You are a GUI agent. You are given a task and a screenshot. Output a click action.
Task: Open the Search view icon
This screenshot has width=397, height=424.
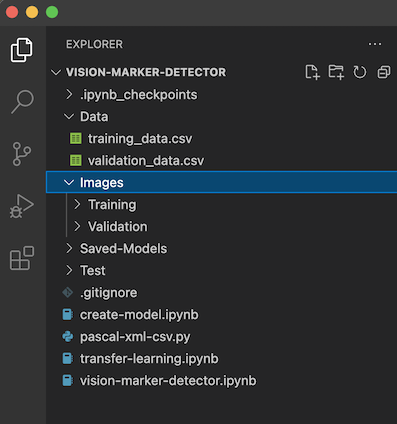(x=22, y=102)
